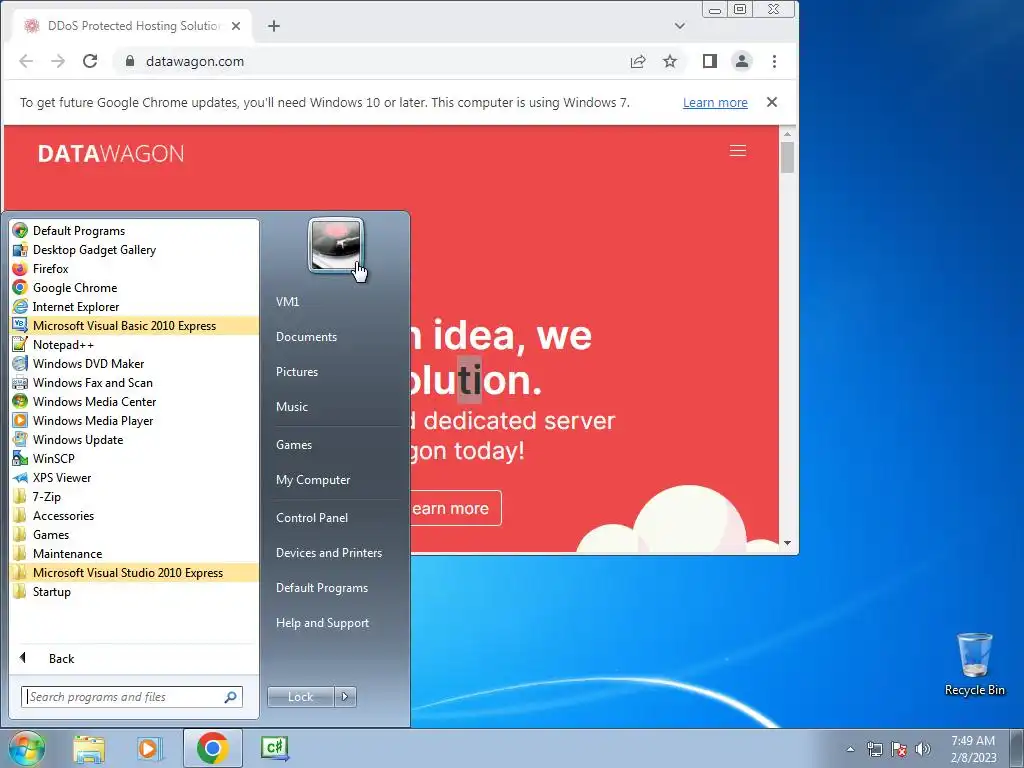Toggle Chrome's side panel

(x=710, y=61)
